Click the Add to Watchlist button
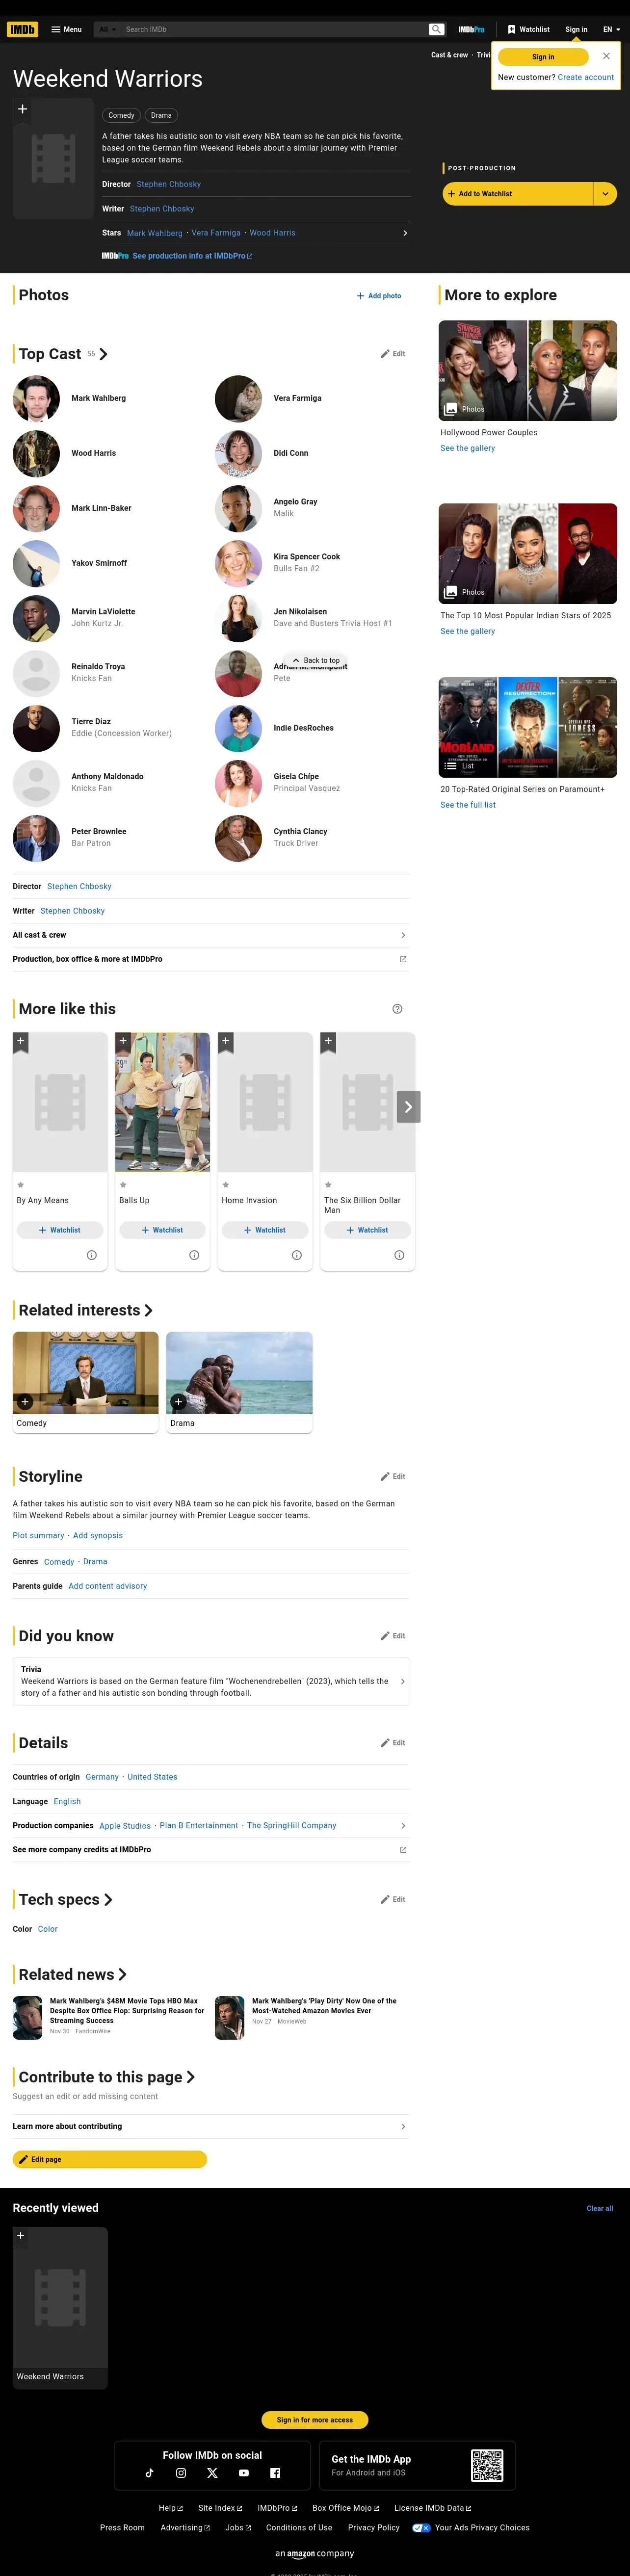 click(518, 194)
